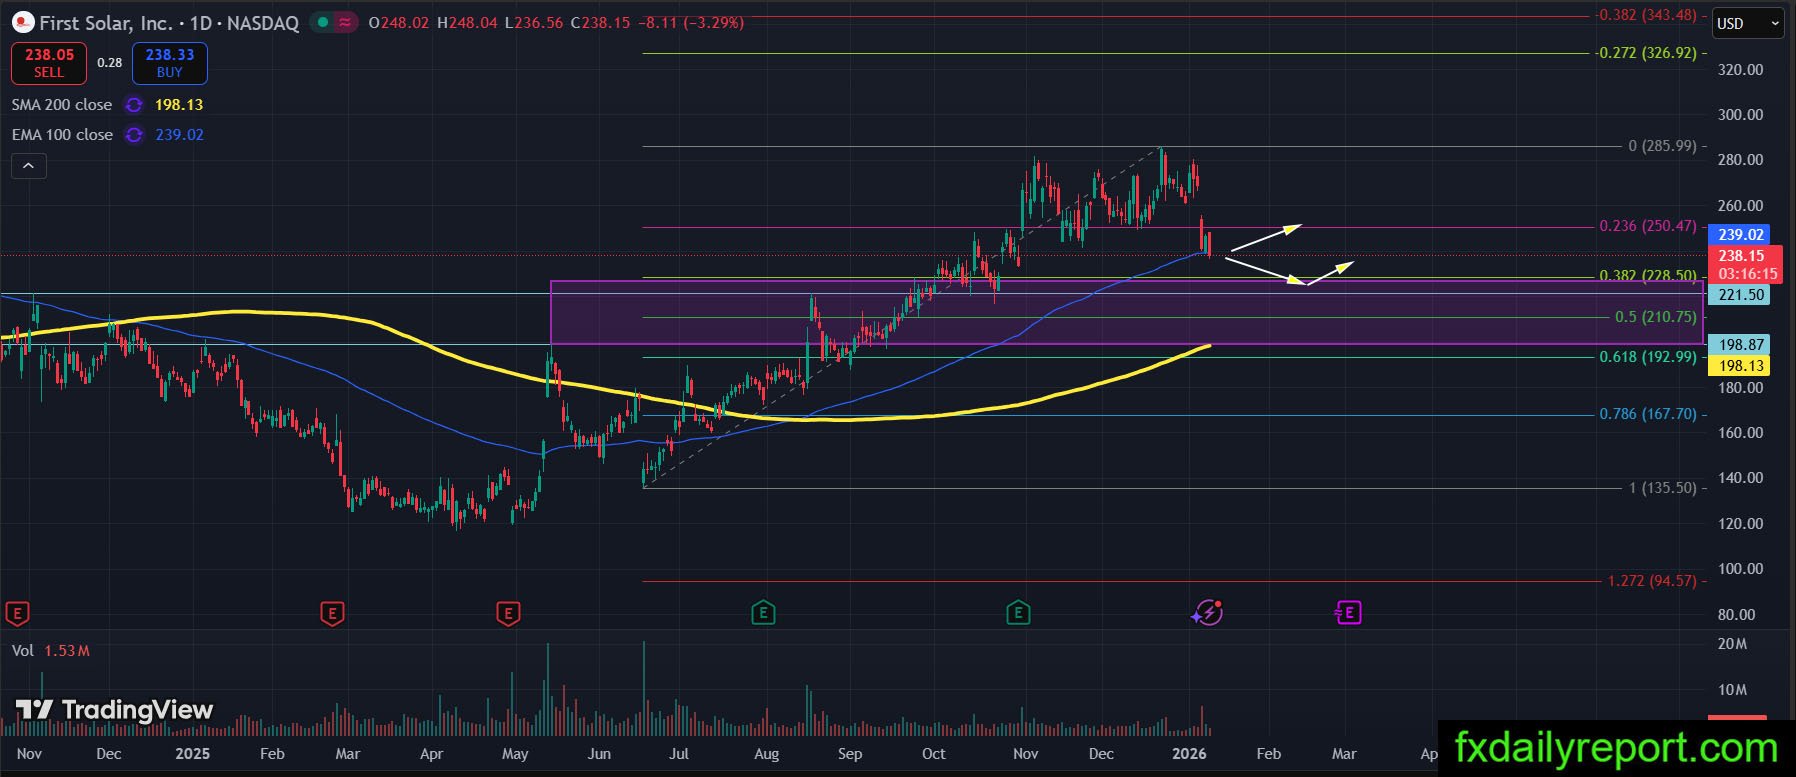The height and width of the screenshot is (777, 1796).
Task: Click the close value C238.15 in header
Action: tap(600, 22)
